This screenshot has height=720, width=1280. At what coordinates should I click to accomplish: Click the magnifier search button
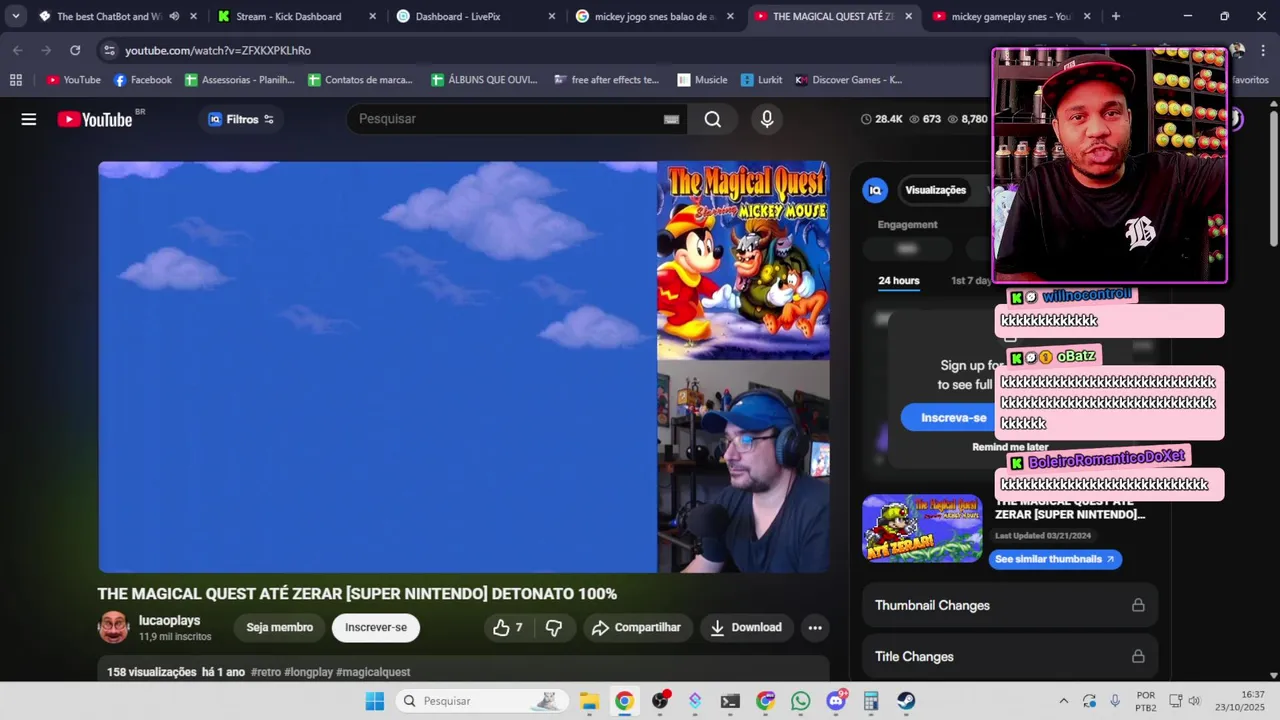click(x=712, y=119)
